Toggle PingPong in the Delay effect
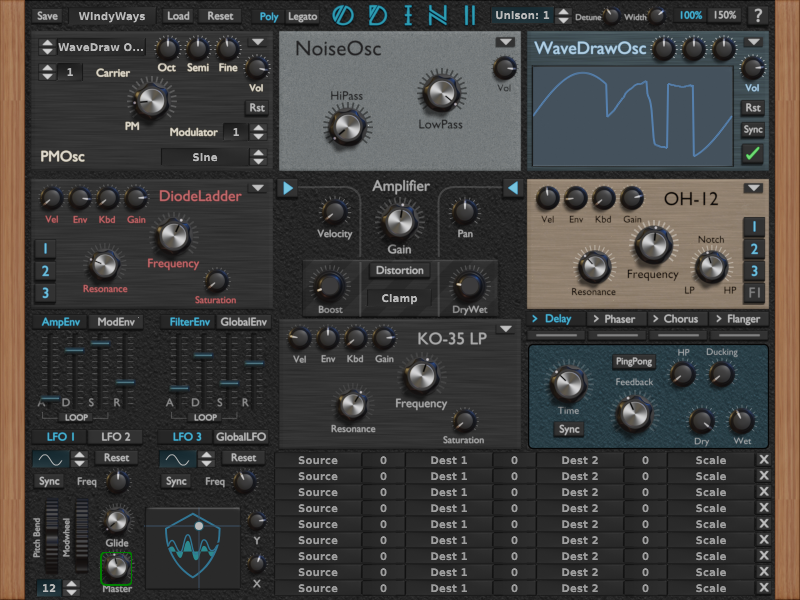This screenshot has height=600, width=800. pyautogui.click(x=634, y=361)
